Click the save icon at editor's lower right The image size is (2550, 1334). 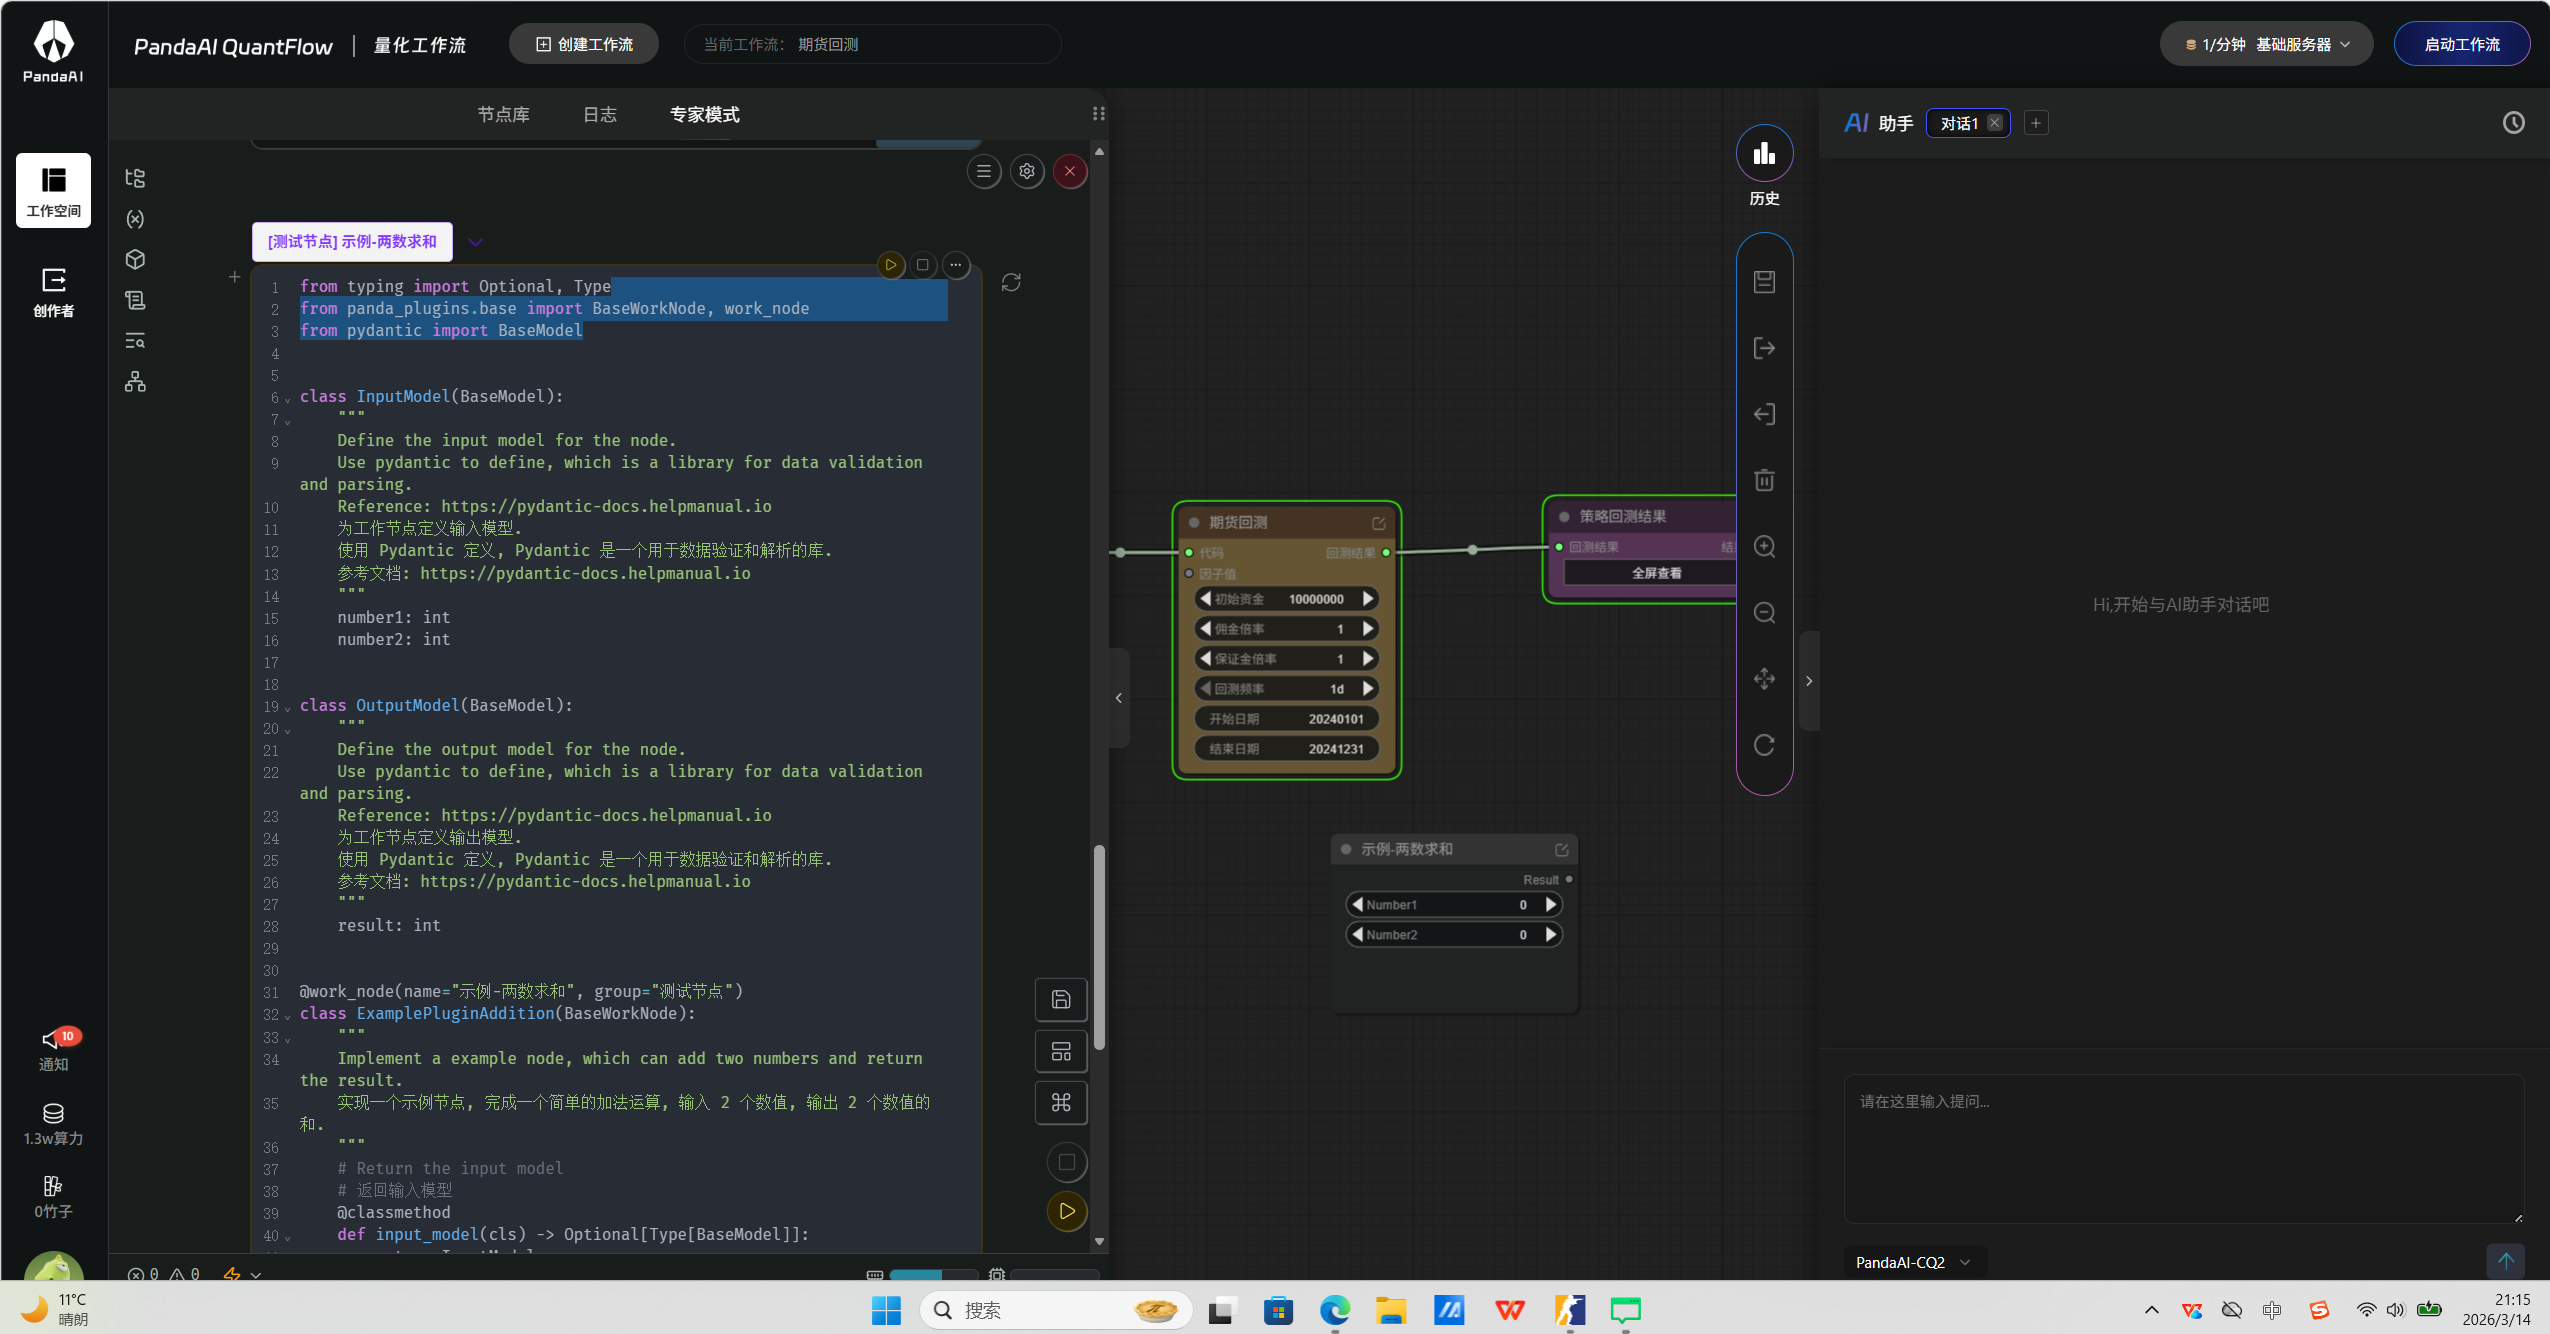(x=1061, y=999)
